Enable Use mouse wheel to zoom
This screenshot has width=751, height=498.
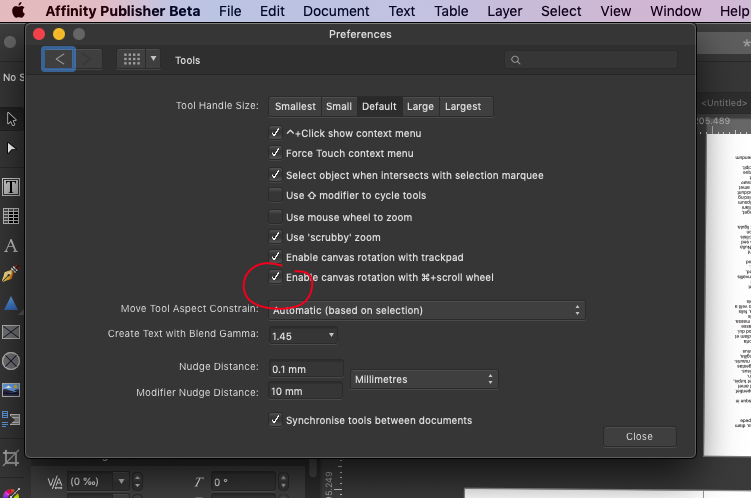tap(275, 217)
